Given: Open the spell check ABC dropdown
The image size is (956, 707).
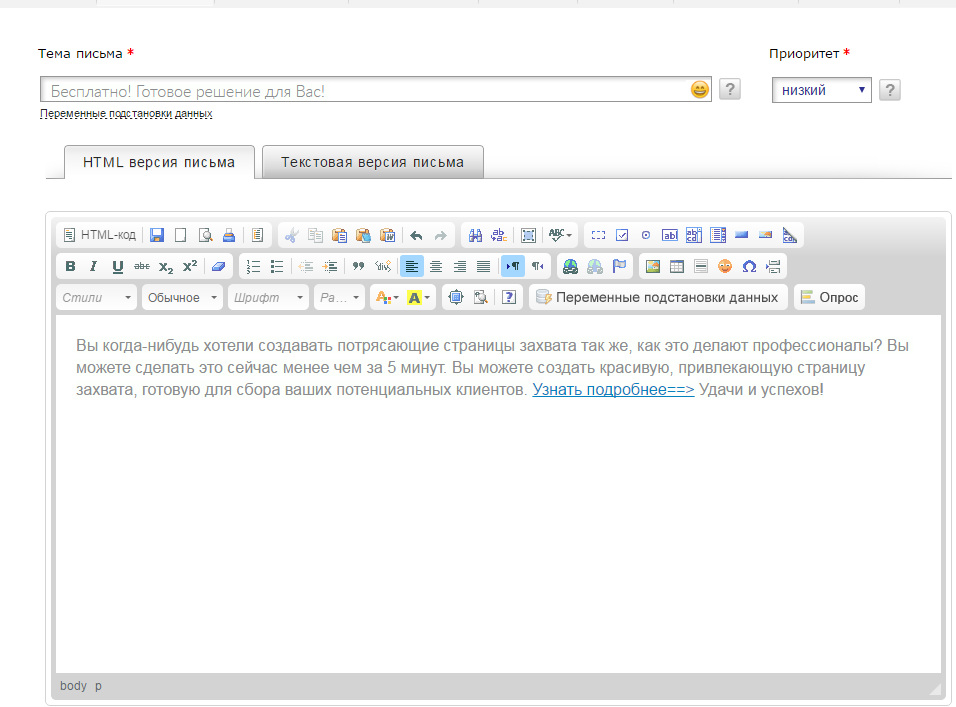Looking at the screenshot, I should tap(560, 235).
